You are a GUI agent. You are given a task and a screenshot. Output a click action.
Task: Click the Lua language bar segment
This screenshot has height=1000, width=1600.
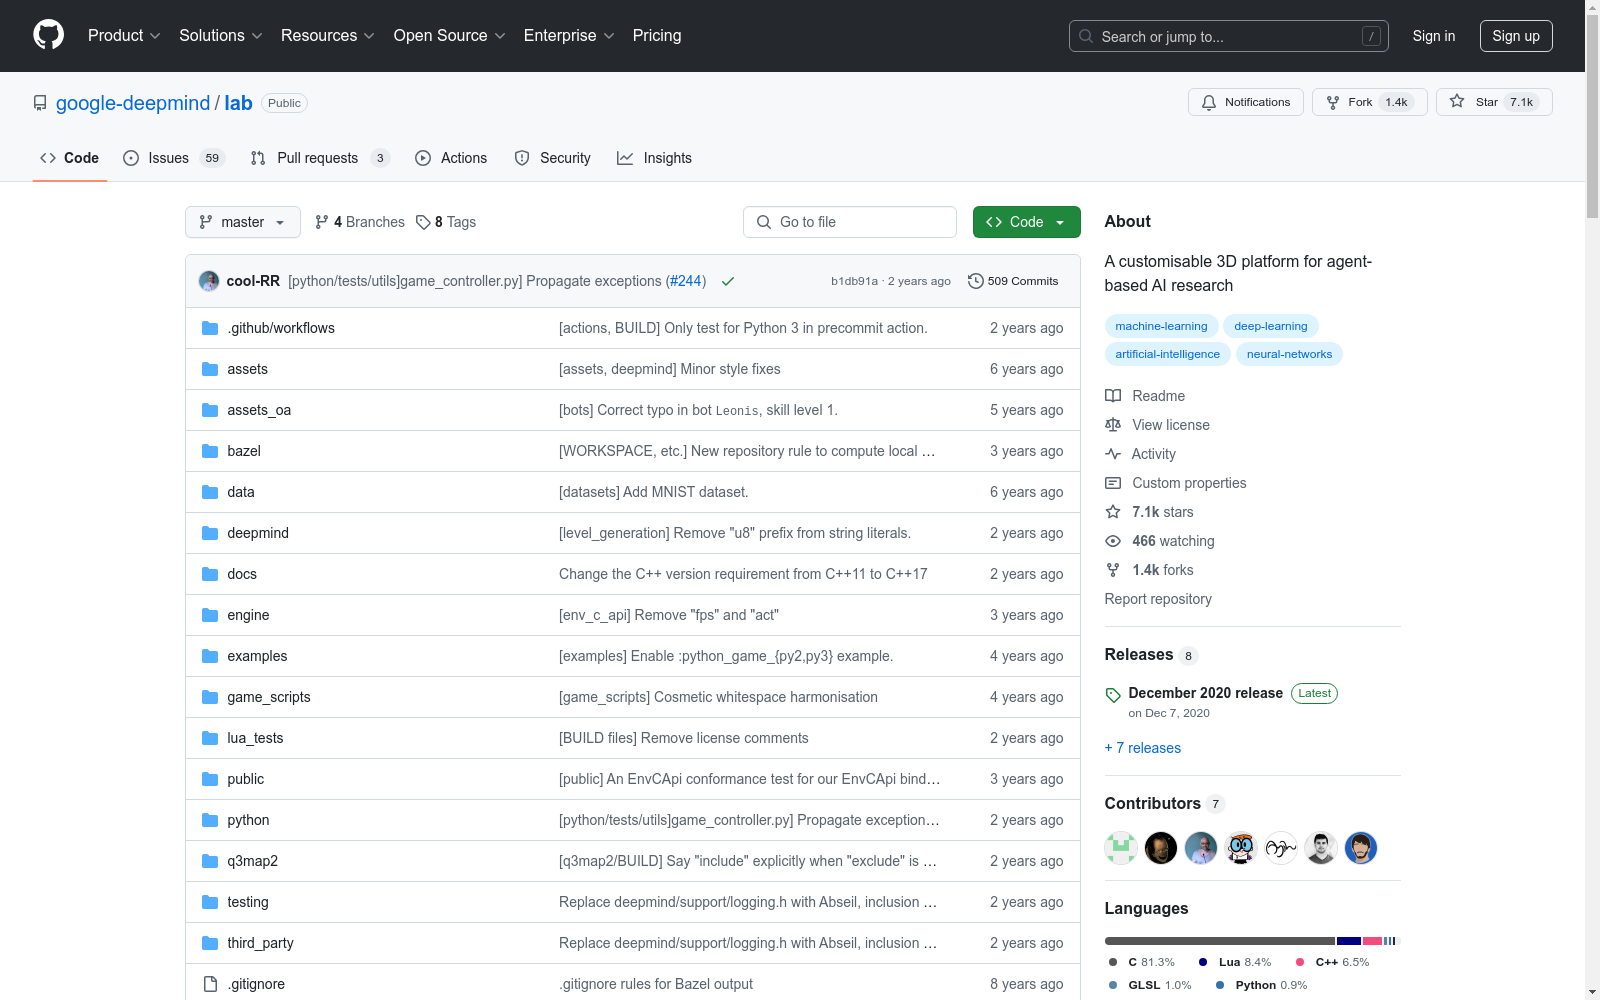click(1349, 941)
